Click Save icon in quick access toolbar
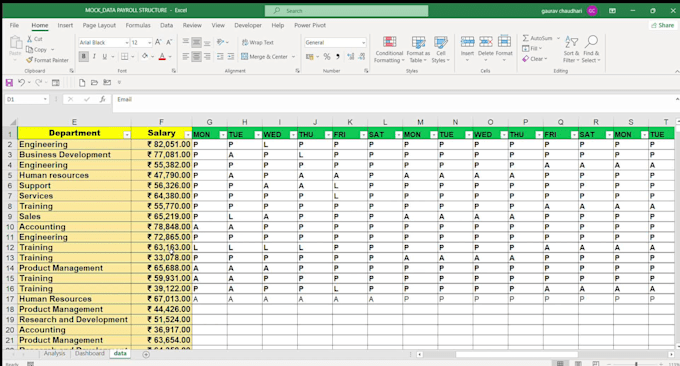Screen dimensions: 680x366 click(9, 82)
